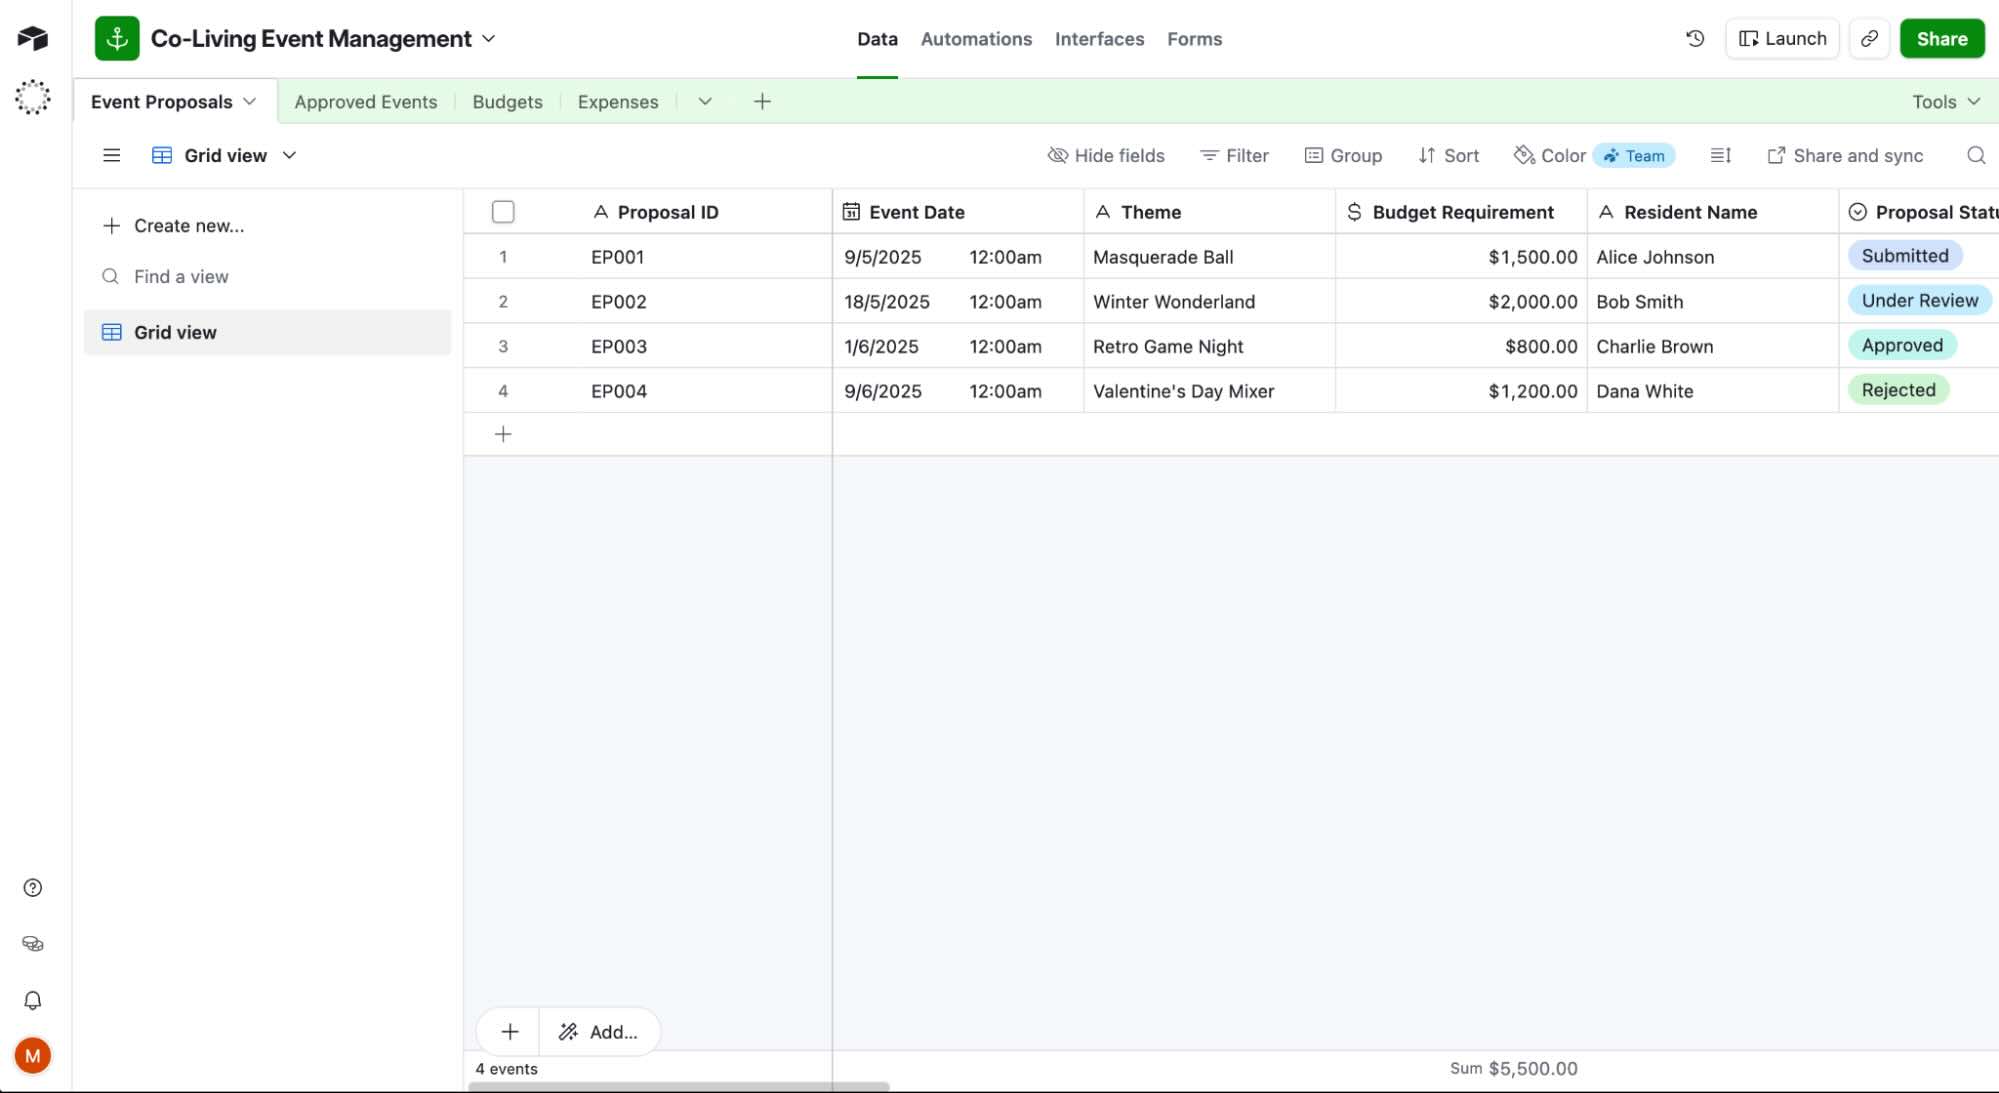This screenshot has height=1093, width=1999.
Task: Open the Filter option
Action: 1233,155
